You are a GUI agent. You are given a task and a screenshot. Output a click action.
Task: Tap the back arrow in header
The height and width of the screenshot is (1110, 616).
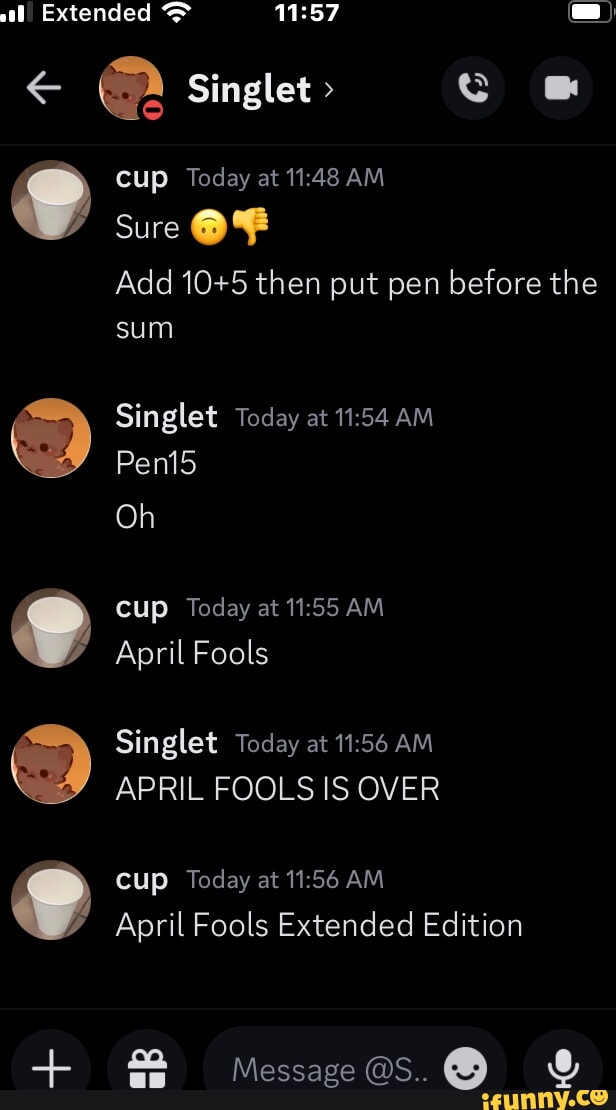42,90
